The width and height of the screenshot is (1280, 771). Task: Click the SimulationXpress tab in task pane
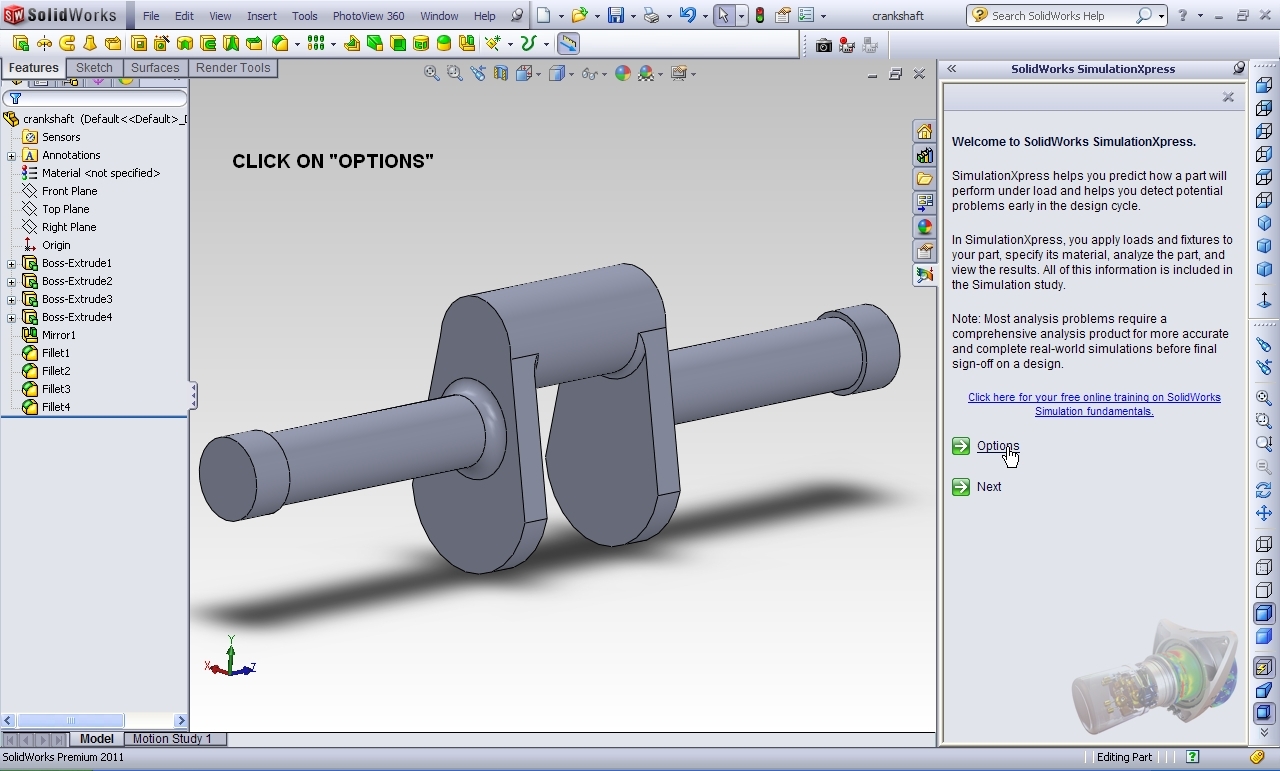pyautogui.click(x=924, y=276)
